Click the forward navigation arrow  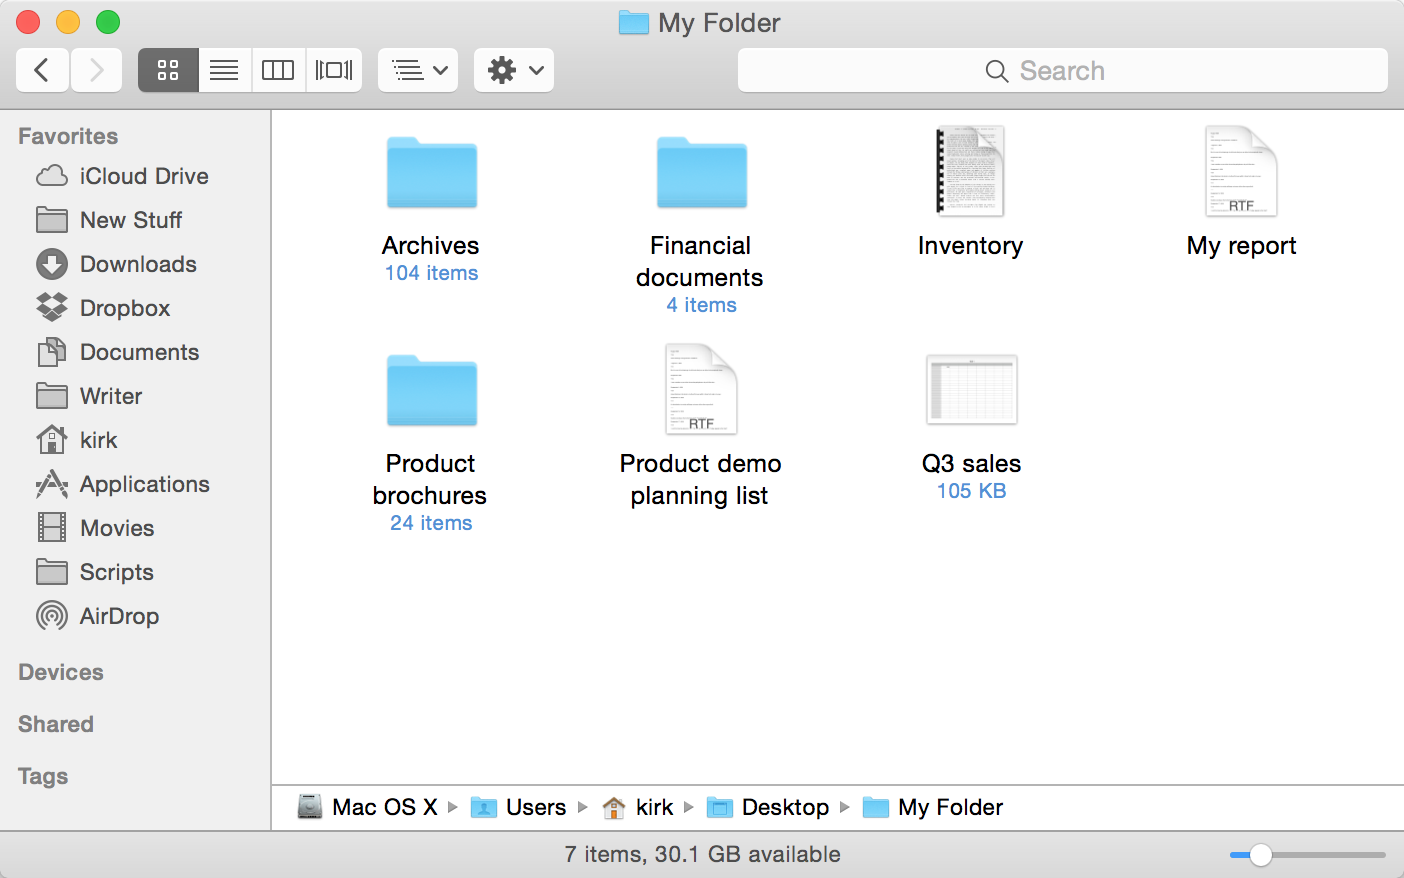96,70
